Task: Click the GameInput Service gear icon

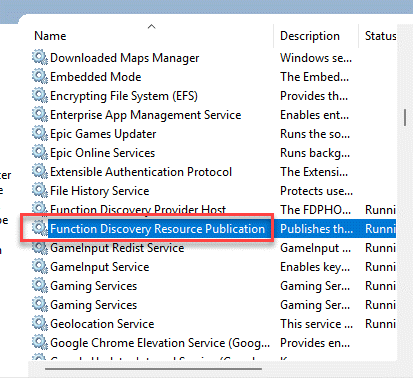Action: 40,266
